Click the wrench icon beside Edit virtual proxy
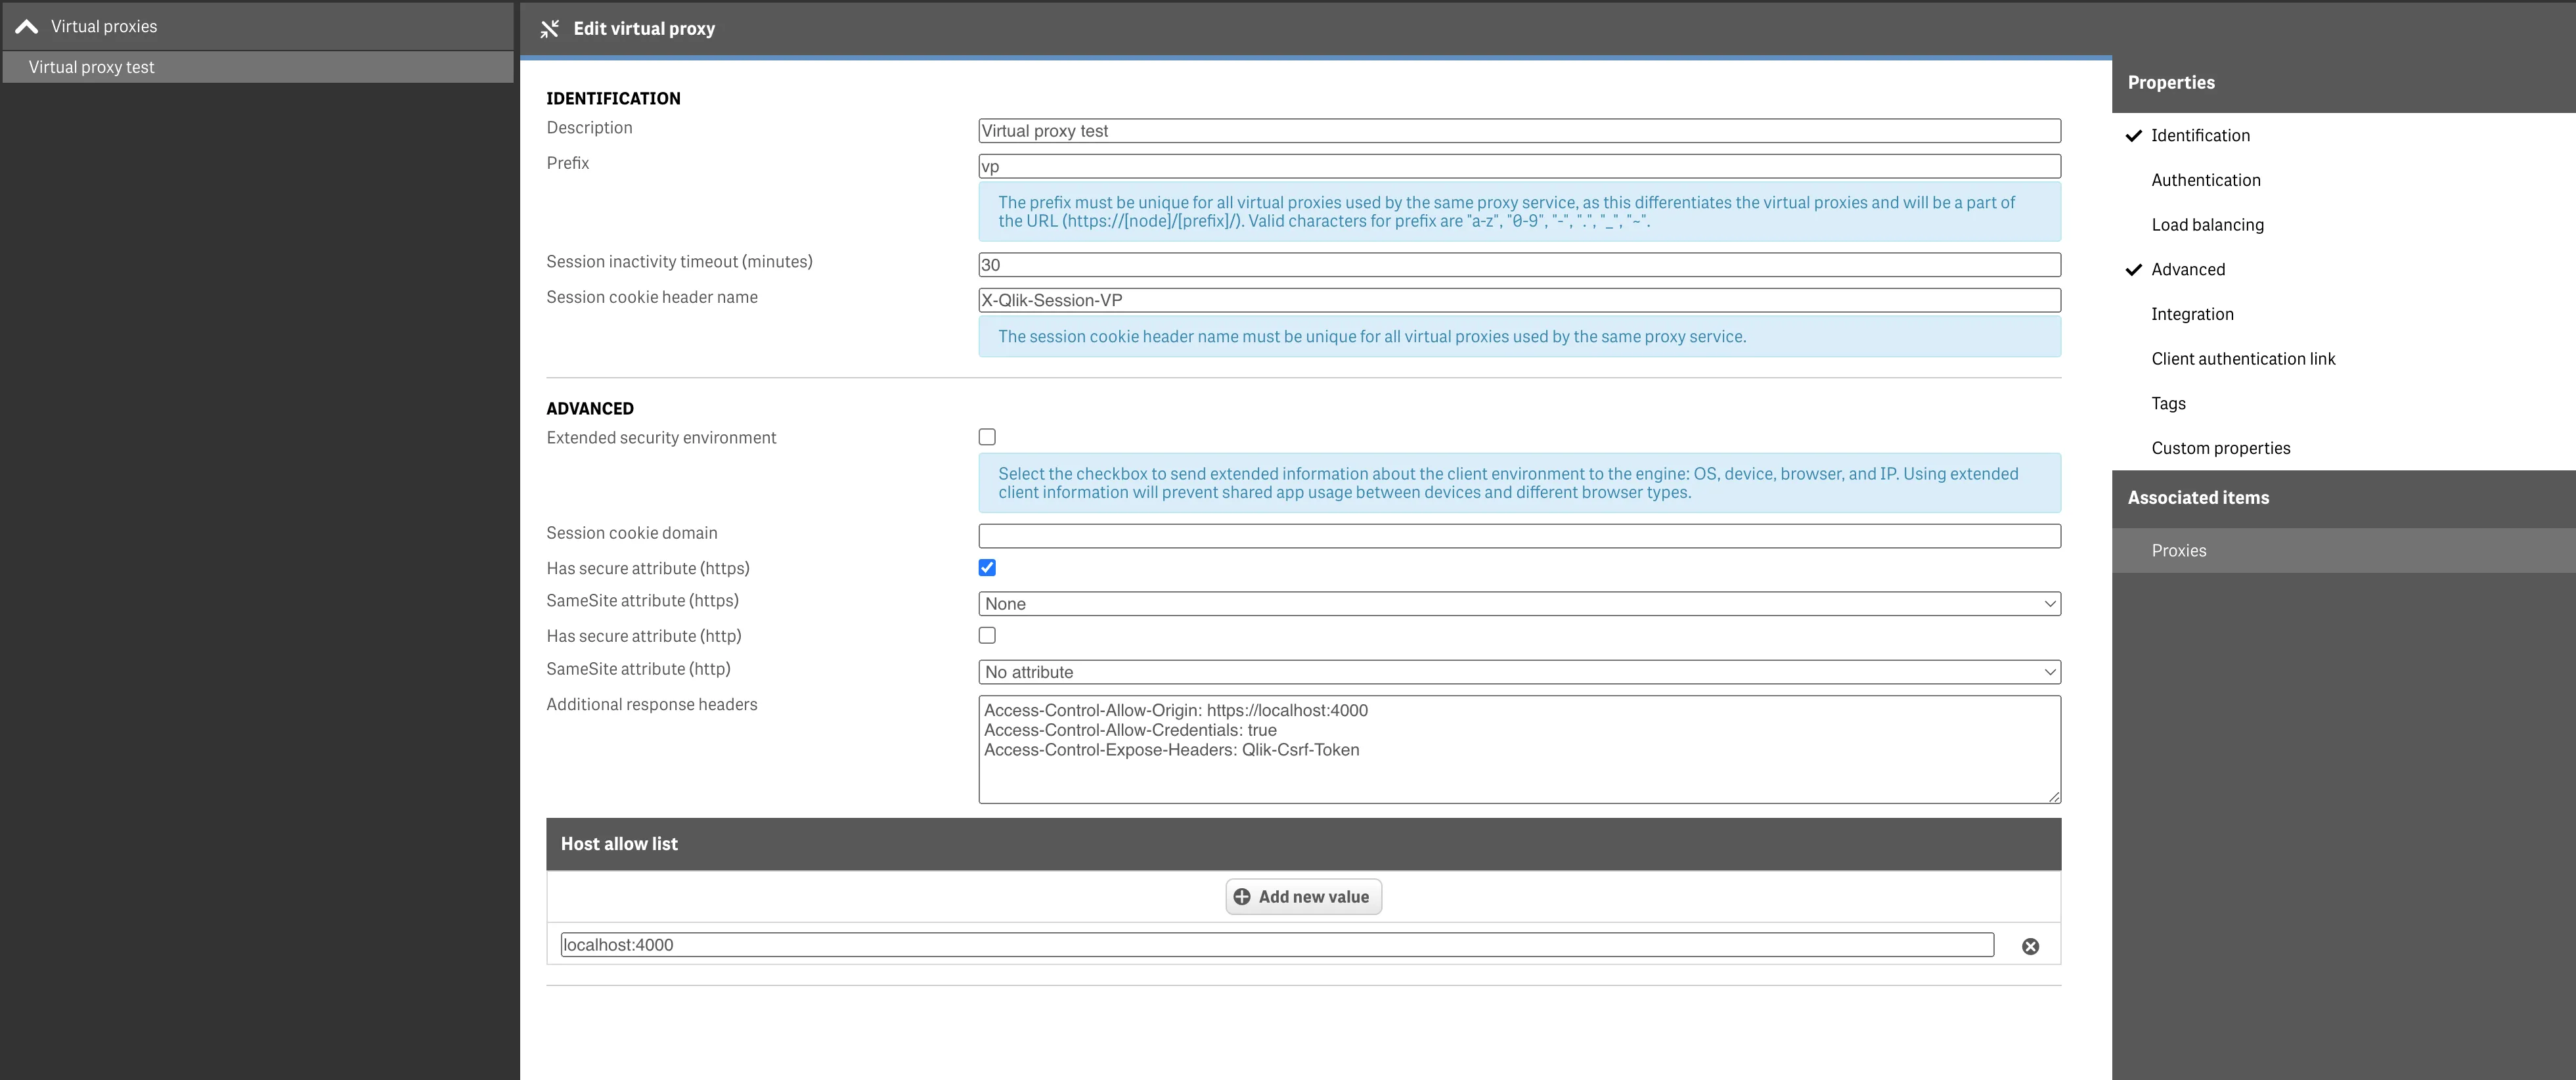Viewport: 2576px width, 1080px height. pyautogui.click(x=550, y=28)
